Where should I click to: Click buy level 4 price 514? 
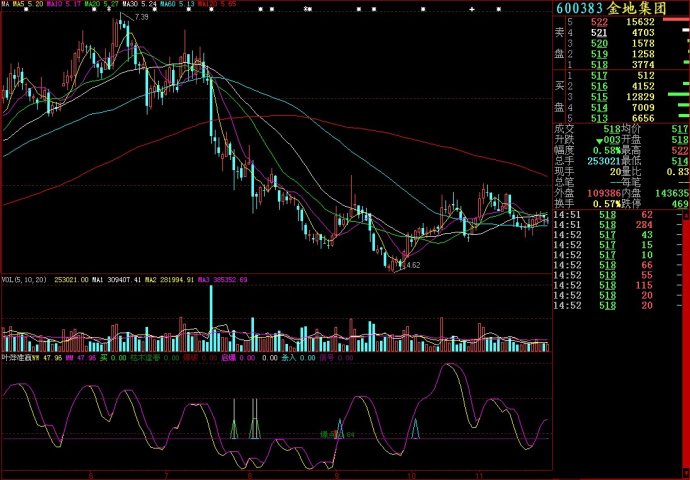click(599, 108)
